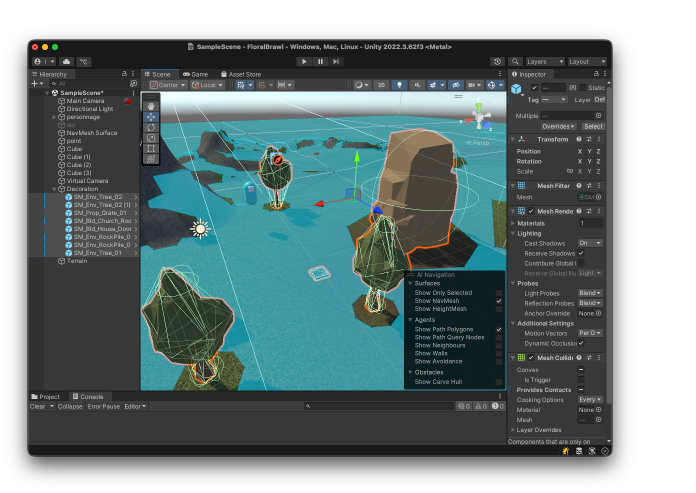Viewport: 696px width, 493px height.
Task: Toggle Receive Shadows checkbox
Action: pyautogui.click(x=581, y=253)
